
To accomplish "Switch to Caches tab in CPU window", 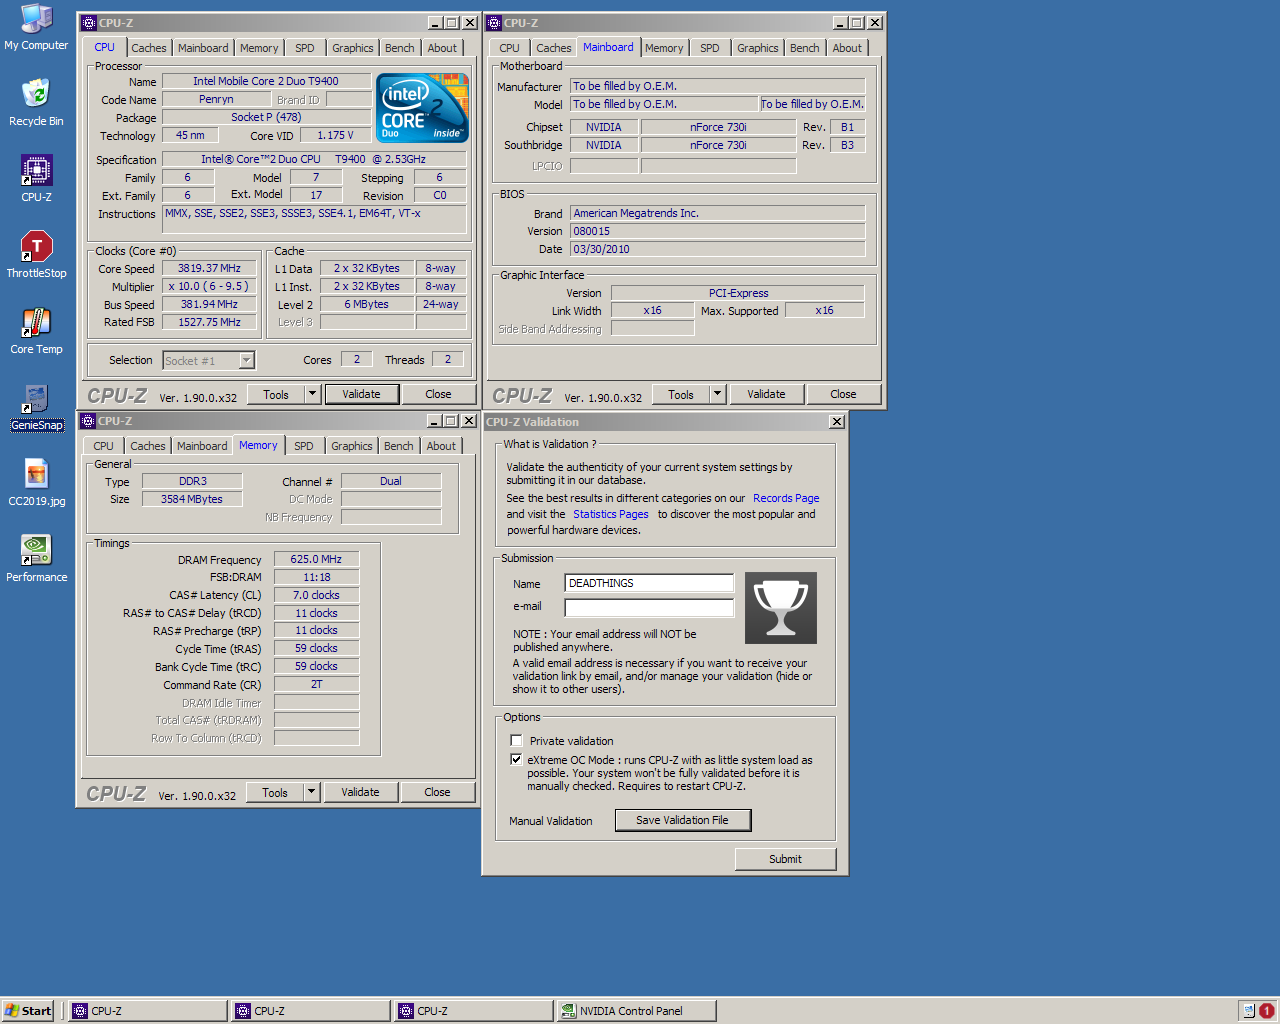I will coord(149,48).
